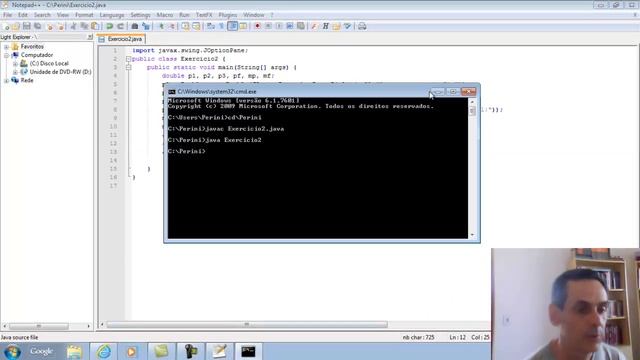Expand the Favoritos tree node

[x=7, y=47]
